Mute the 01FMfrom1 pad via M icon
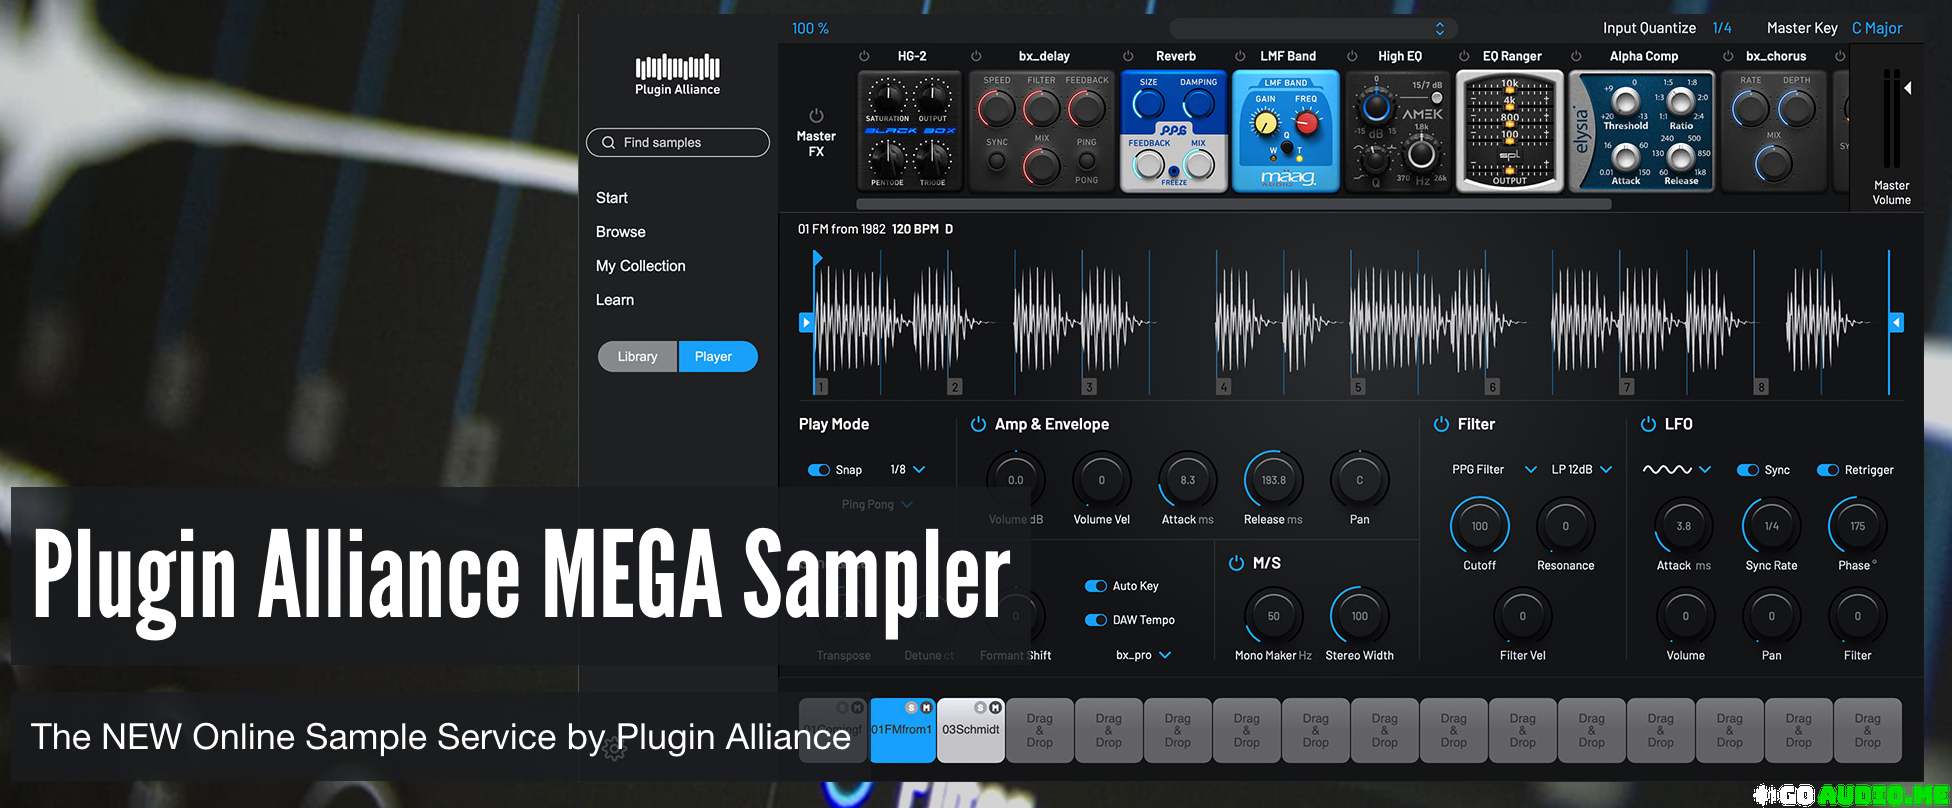This screenshot has width=1952, height=808. [x=926, y=707]
